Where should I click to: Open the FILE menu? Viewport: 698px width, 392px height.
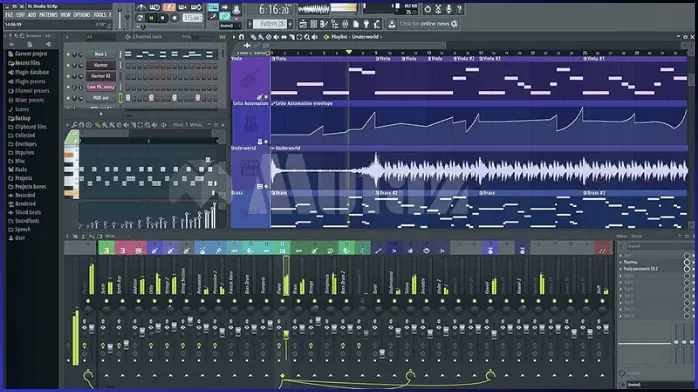(x=9, y=15)
